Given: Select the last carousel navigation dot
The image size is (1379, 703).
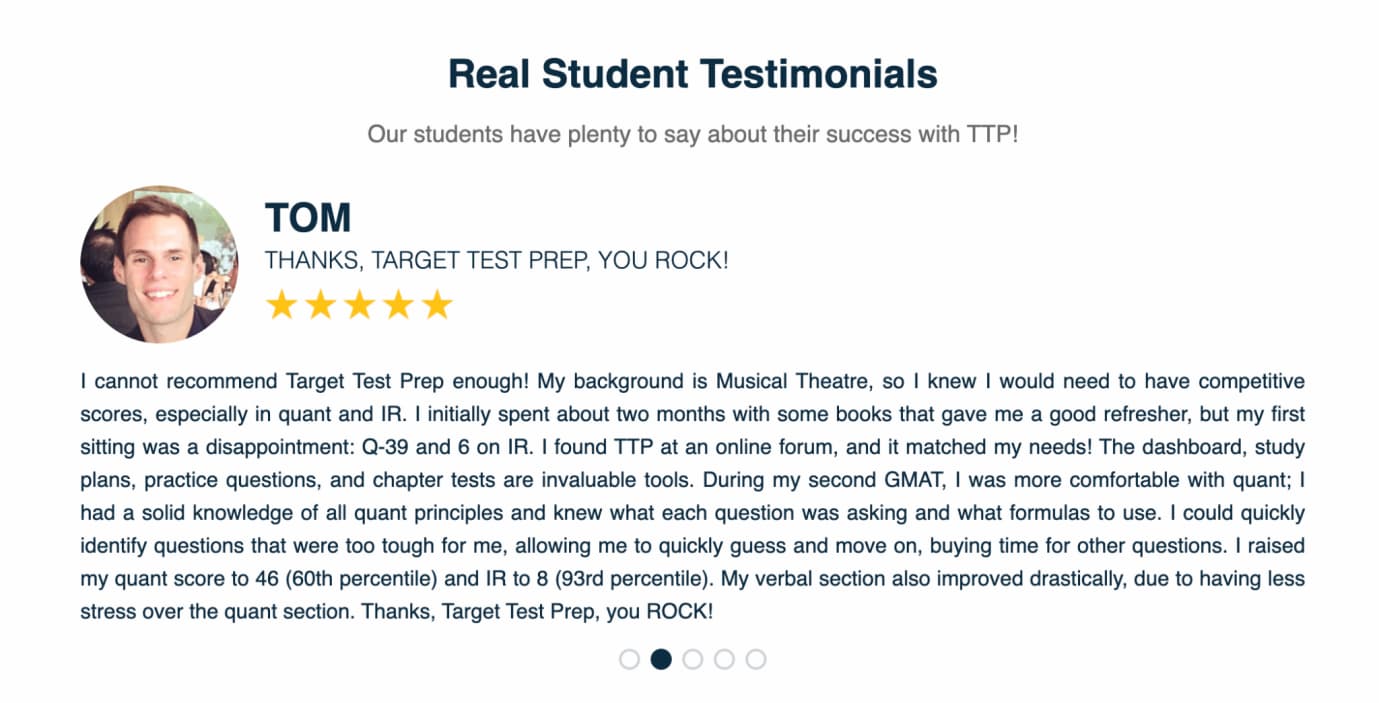Looking at the screenshot, I should [x=753, y=659].
